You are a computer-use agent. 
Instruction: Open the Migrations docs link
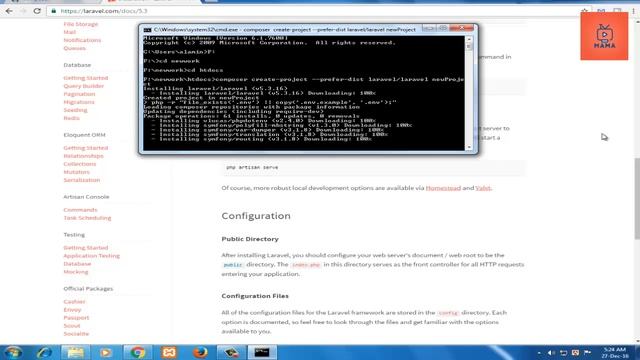click(79, 102)
